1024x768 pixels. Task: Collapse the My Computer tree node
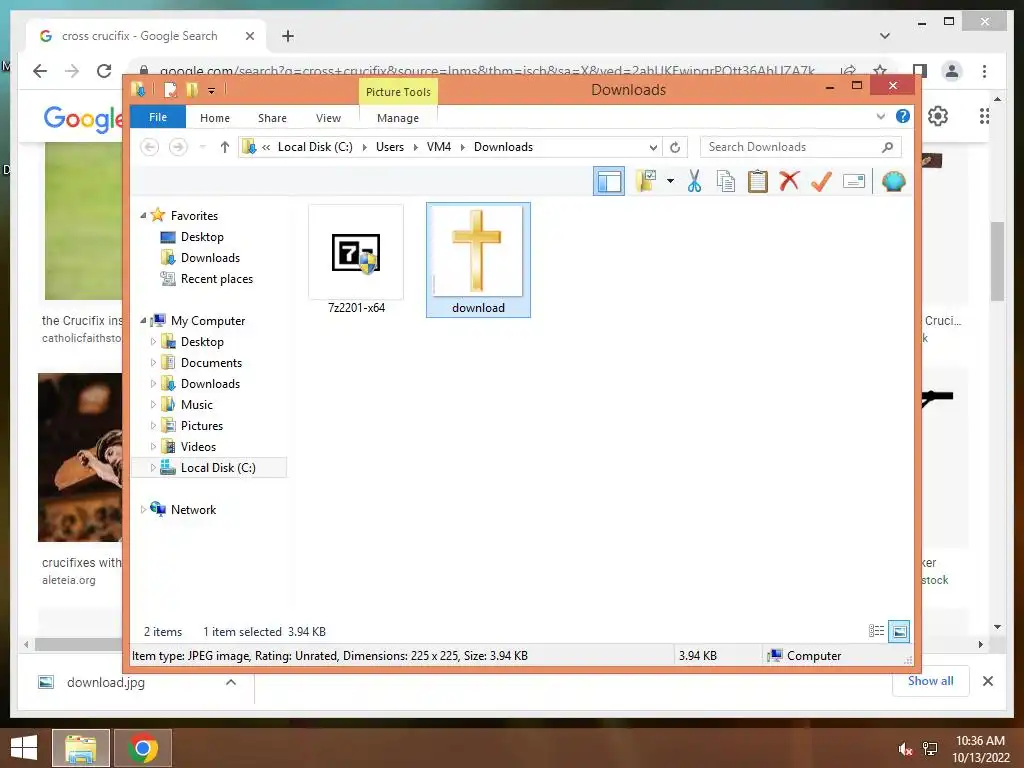(x=143, y=320)
